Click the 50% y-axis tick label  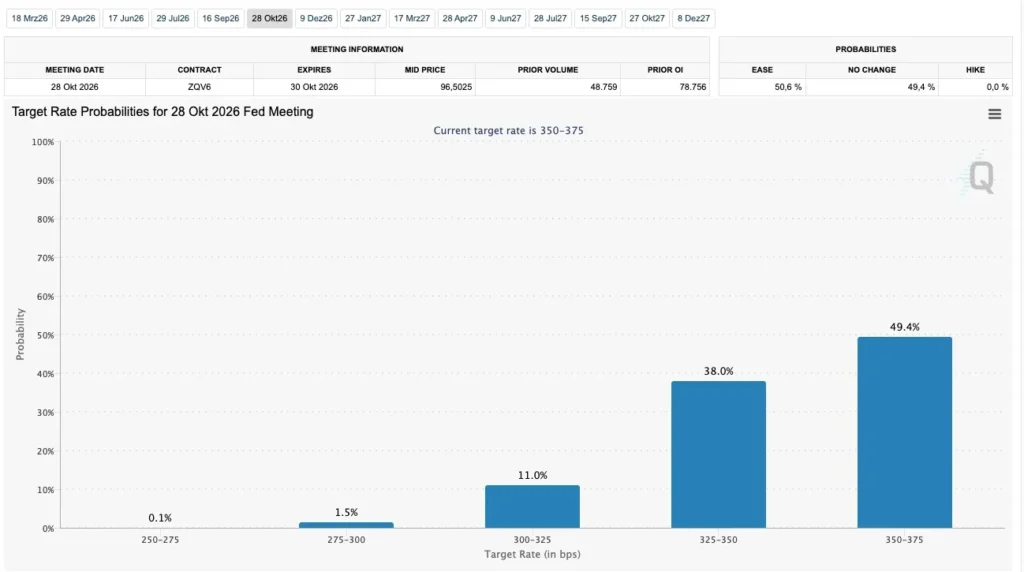(46, 336)
